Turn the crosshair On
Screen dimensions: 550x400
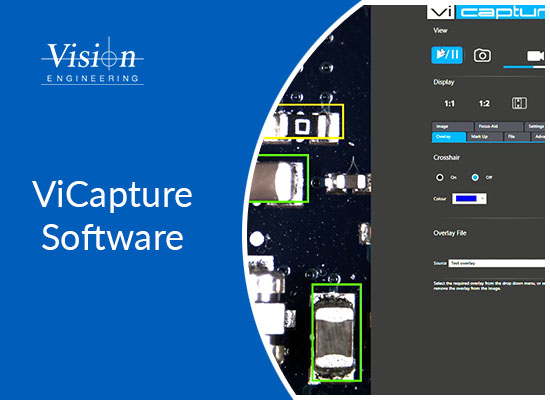[440, 177]
